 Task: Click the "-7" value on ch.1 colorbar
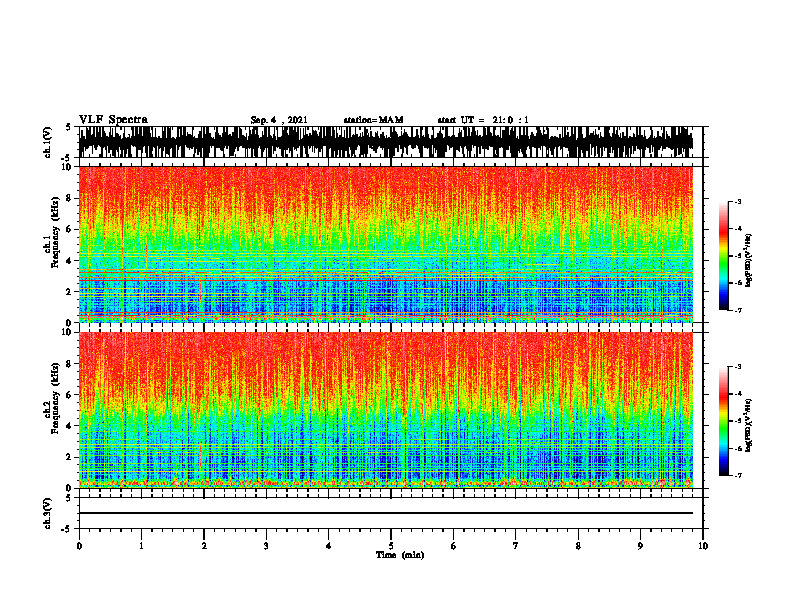737,310
